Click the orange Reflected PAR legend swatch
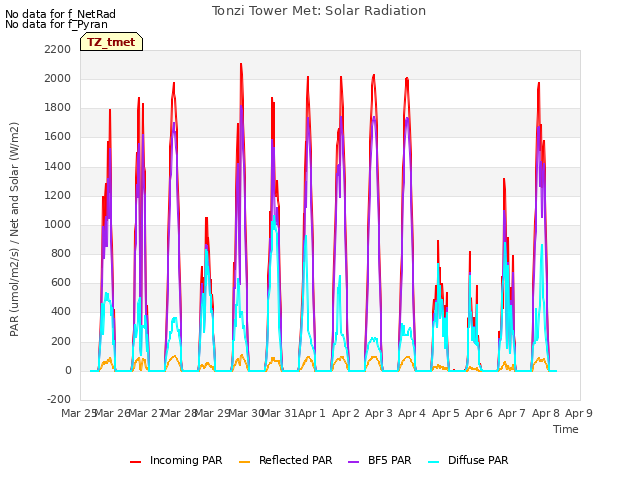 pyautogui.click(x=244, y=461)
